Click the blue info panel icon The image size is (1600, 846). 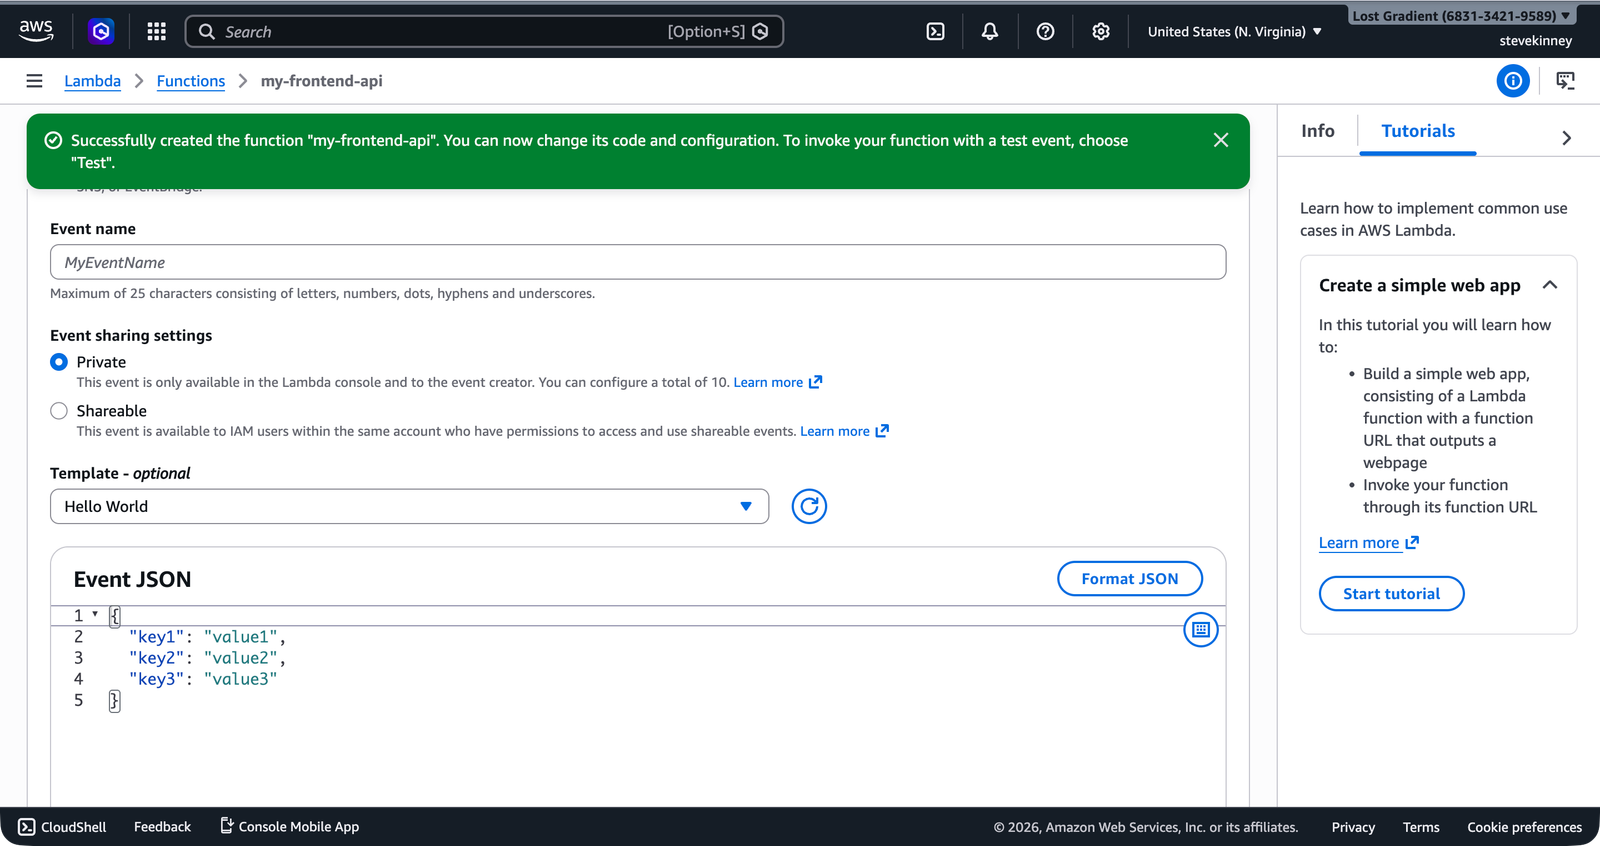(1512, 81)
